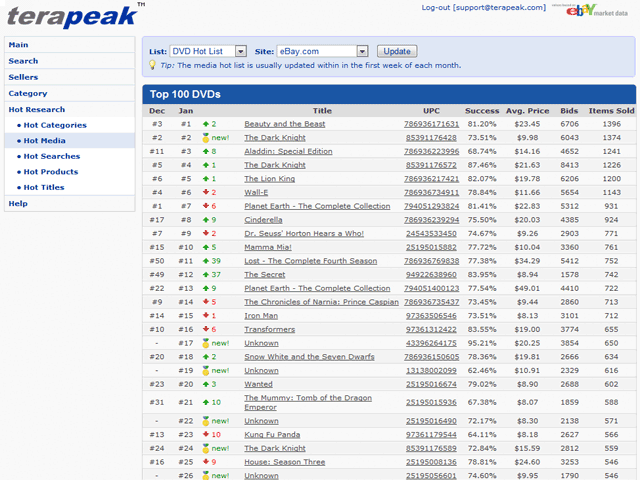
Task: Click medal new icon in rank #17 Unknown row
Action: point(206,343)
